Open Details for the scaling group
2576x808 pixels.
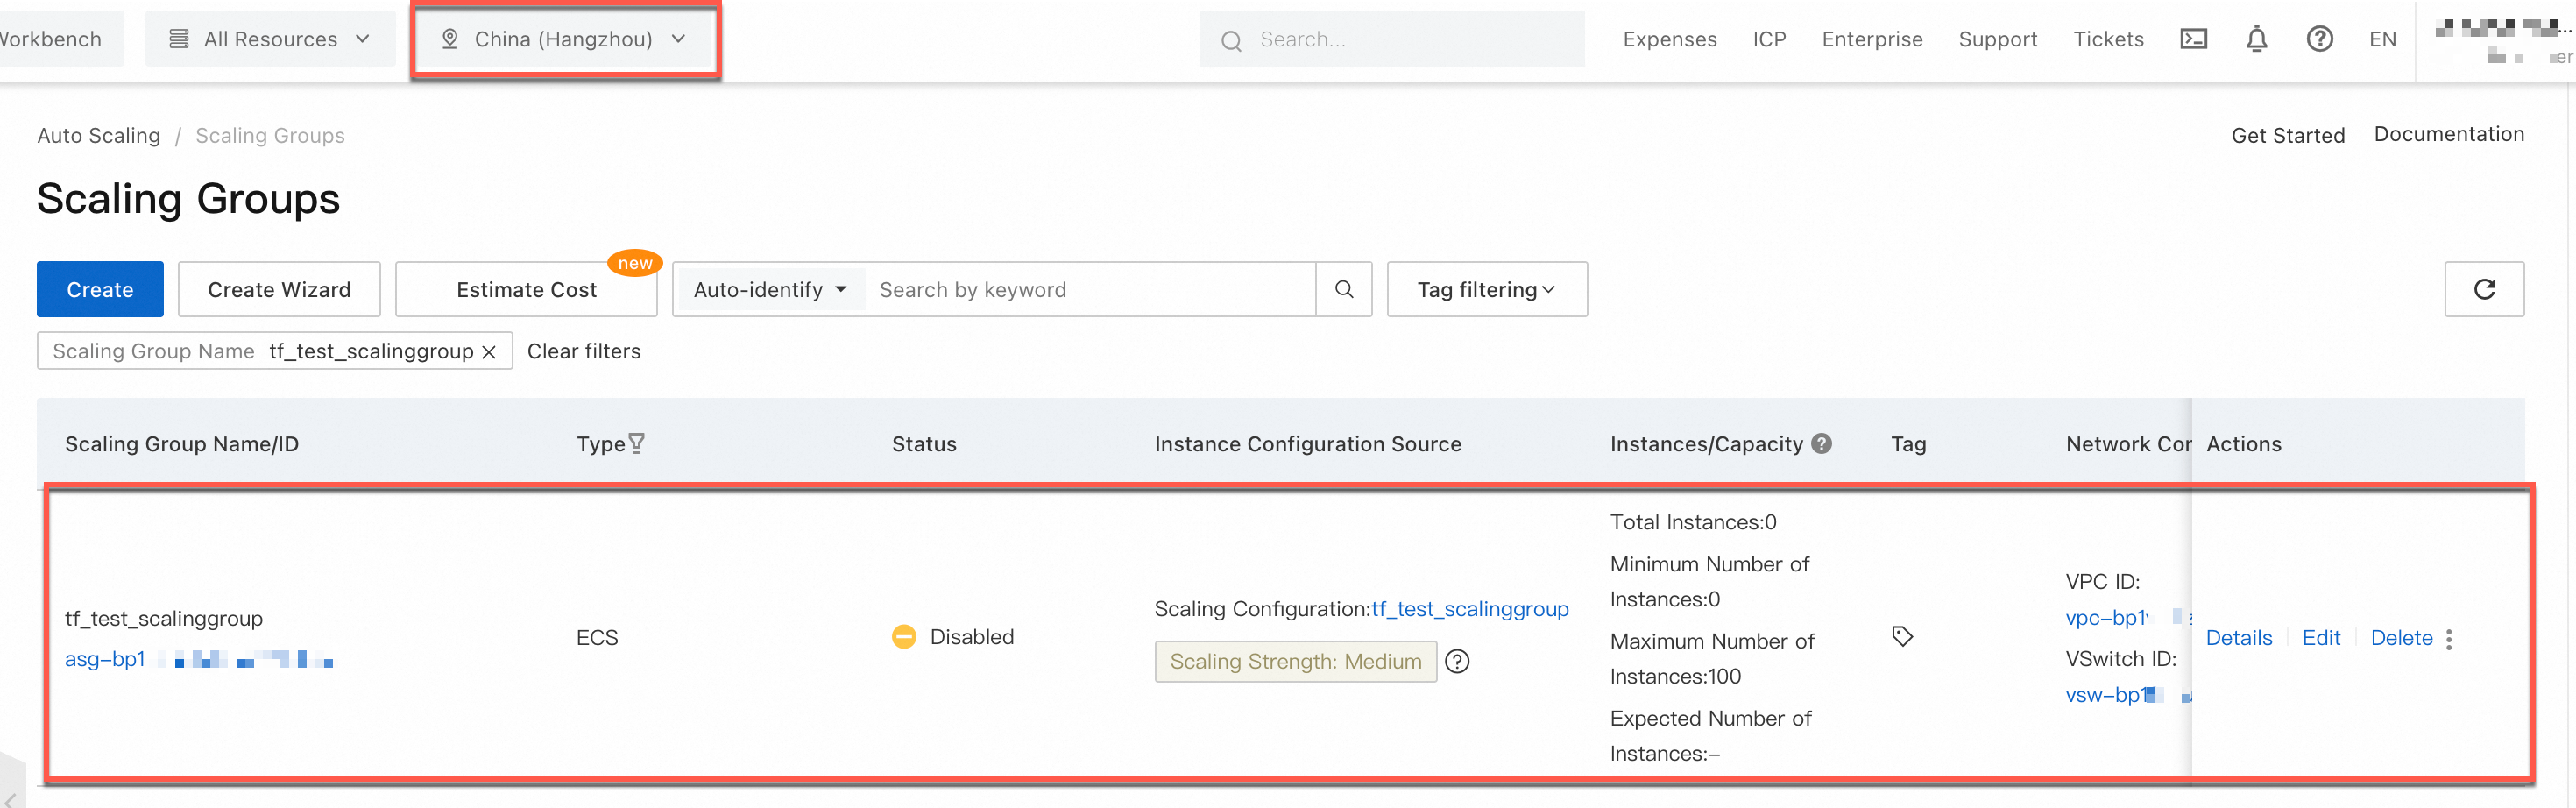click(x=2238, y=638)
